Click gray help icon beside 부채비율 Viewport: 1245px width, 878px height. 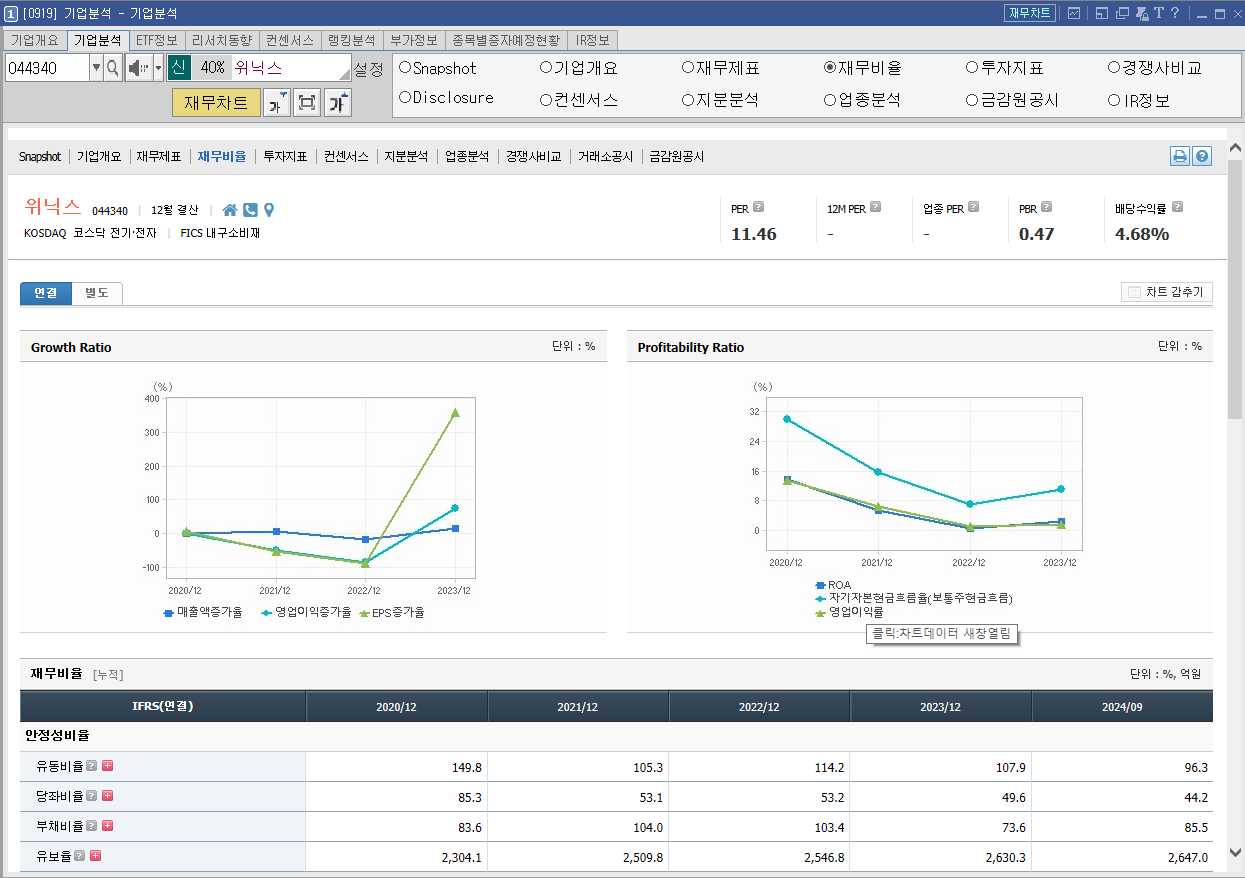point(91,826)
